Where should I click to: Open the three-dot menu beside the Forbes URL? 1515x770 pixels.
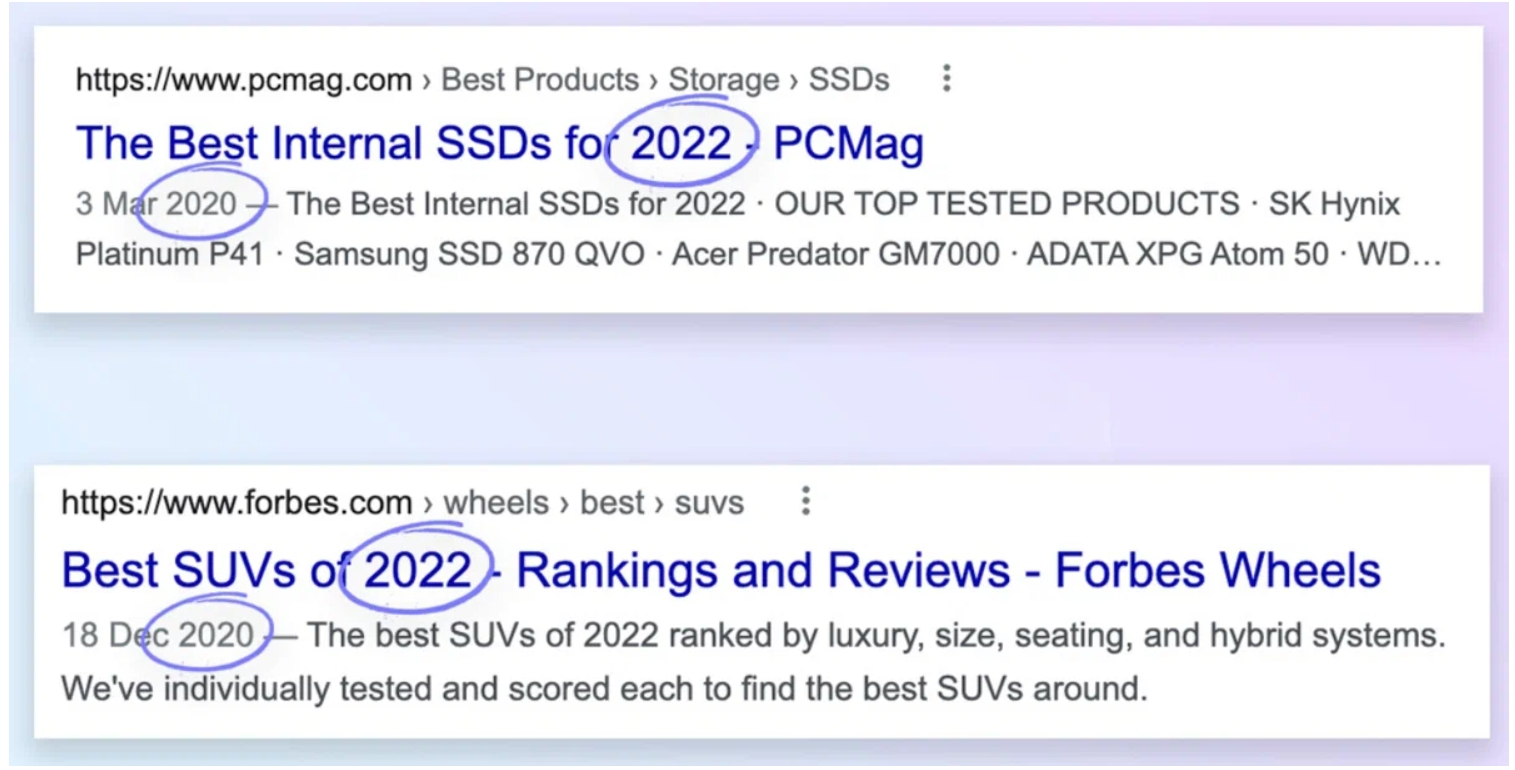(x=805, y=501)
